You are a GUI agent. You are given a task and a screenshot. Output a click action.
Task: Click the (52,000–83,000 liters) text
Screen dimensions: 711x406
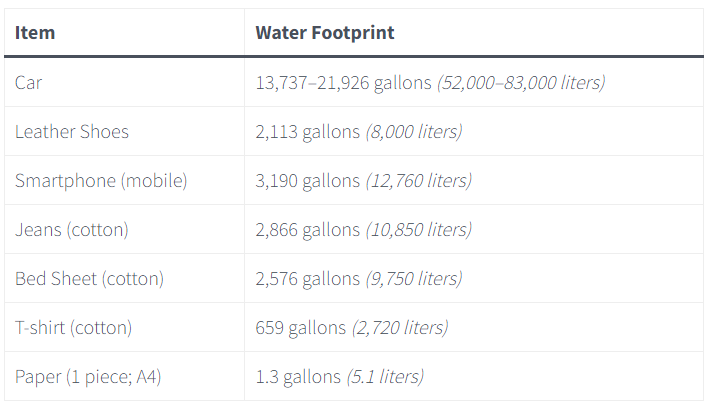(x=521, y=83)
